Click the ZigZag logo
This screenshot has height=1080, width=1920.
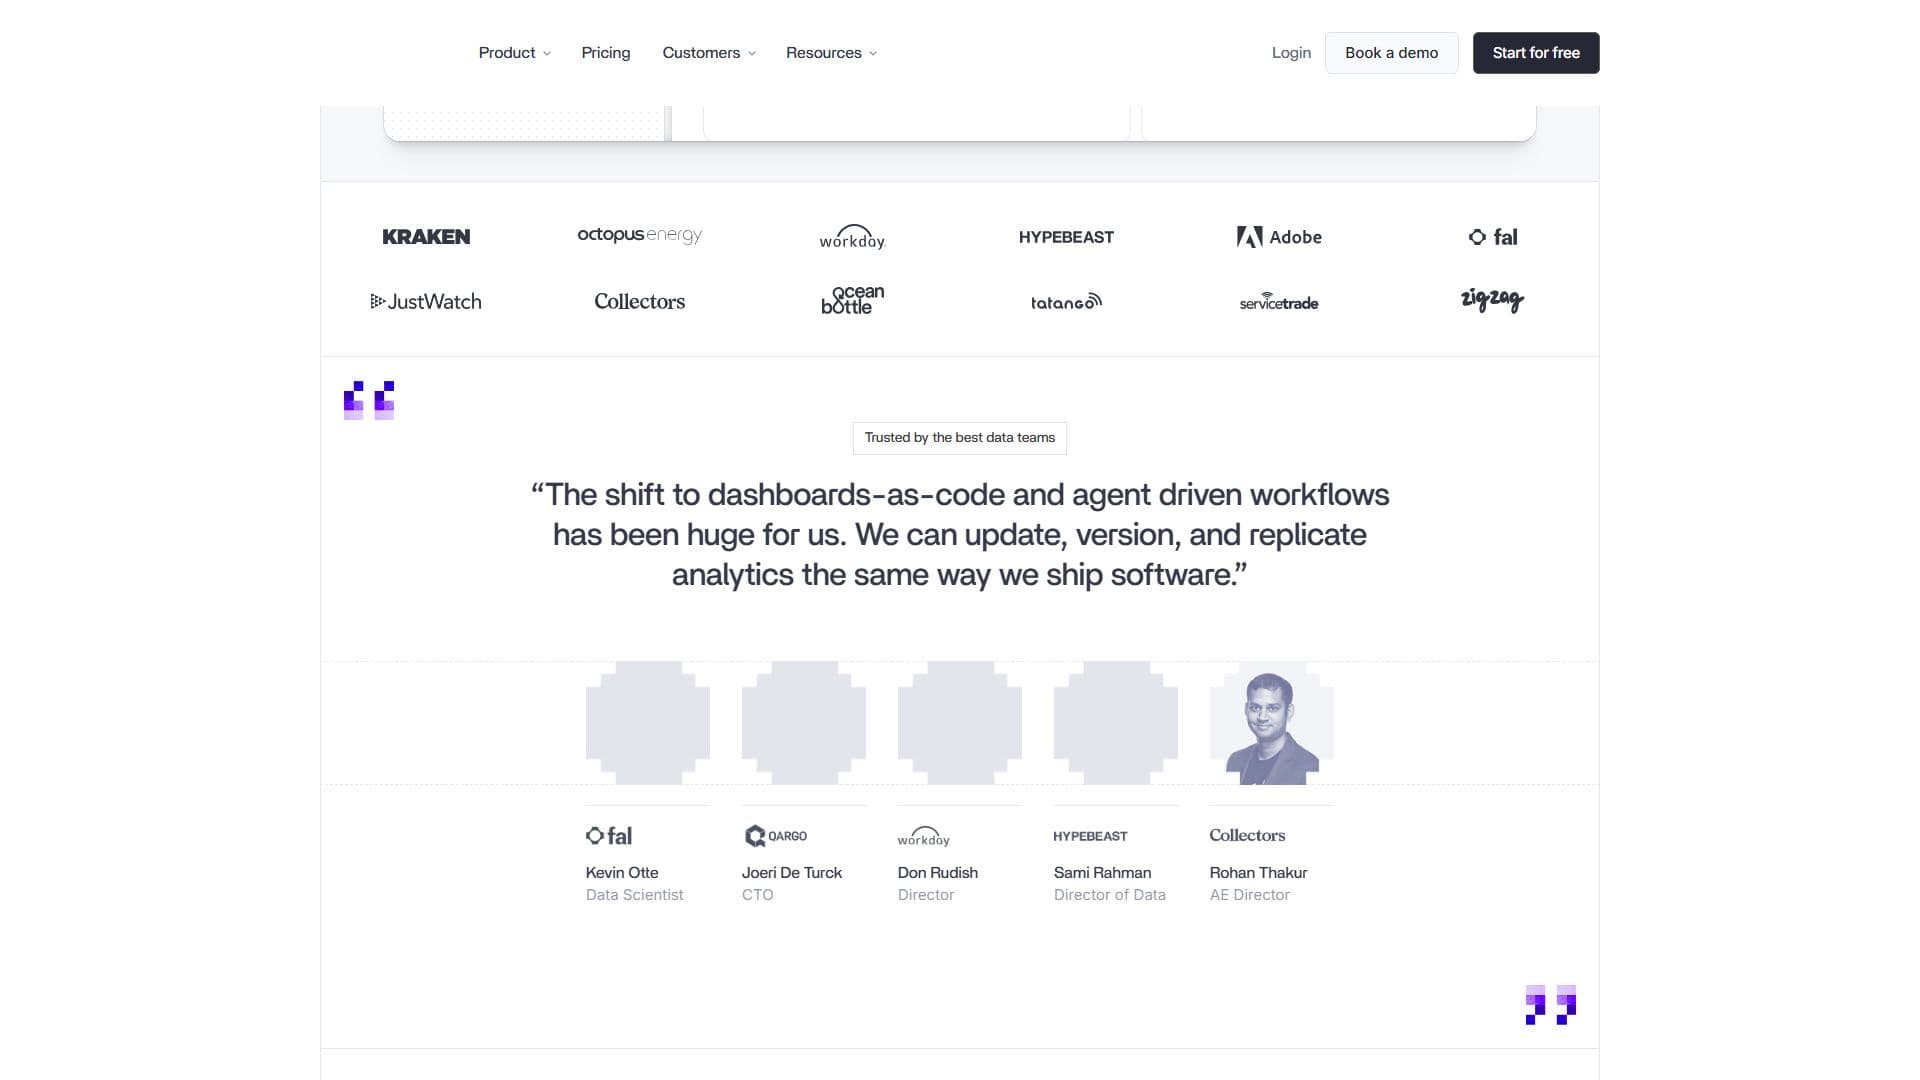(x=1492, y=300)
